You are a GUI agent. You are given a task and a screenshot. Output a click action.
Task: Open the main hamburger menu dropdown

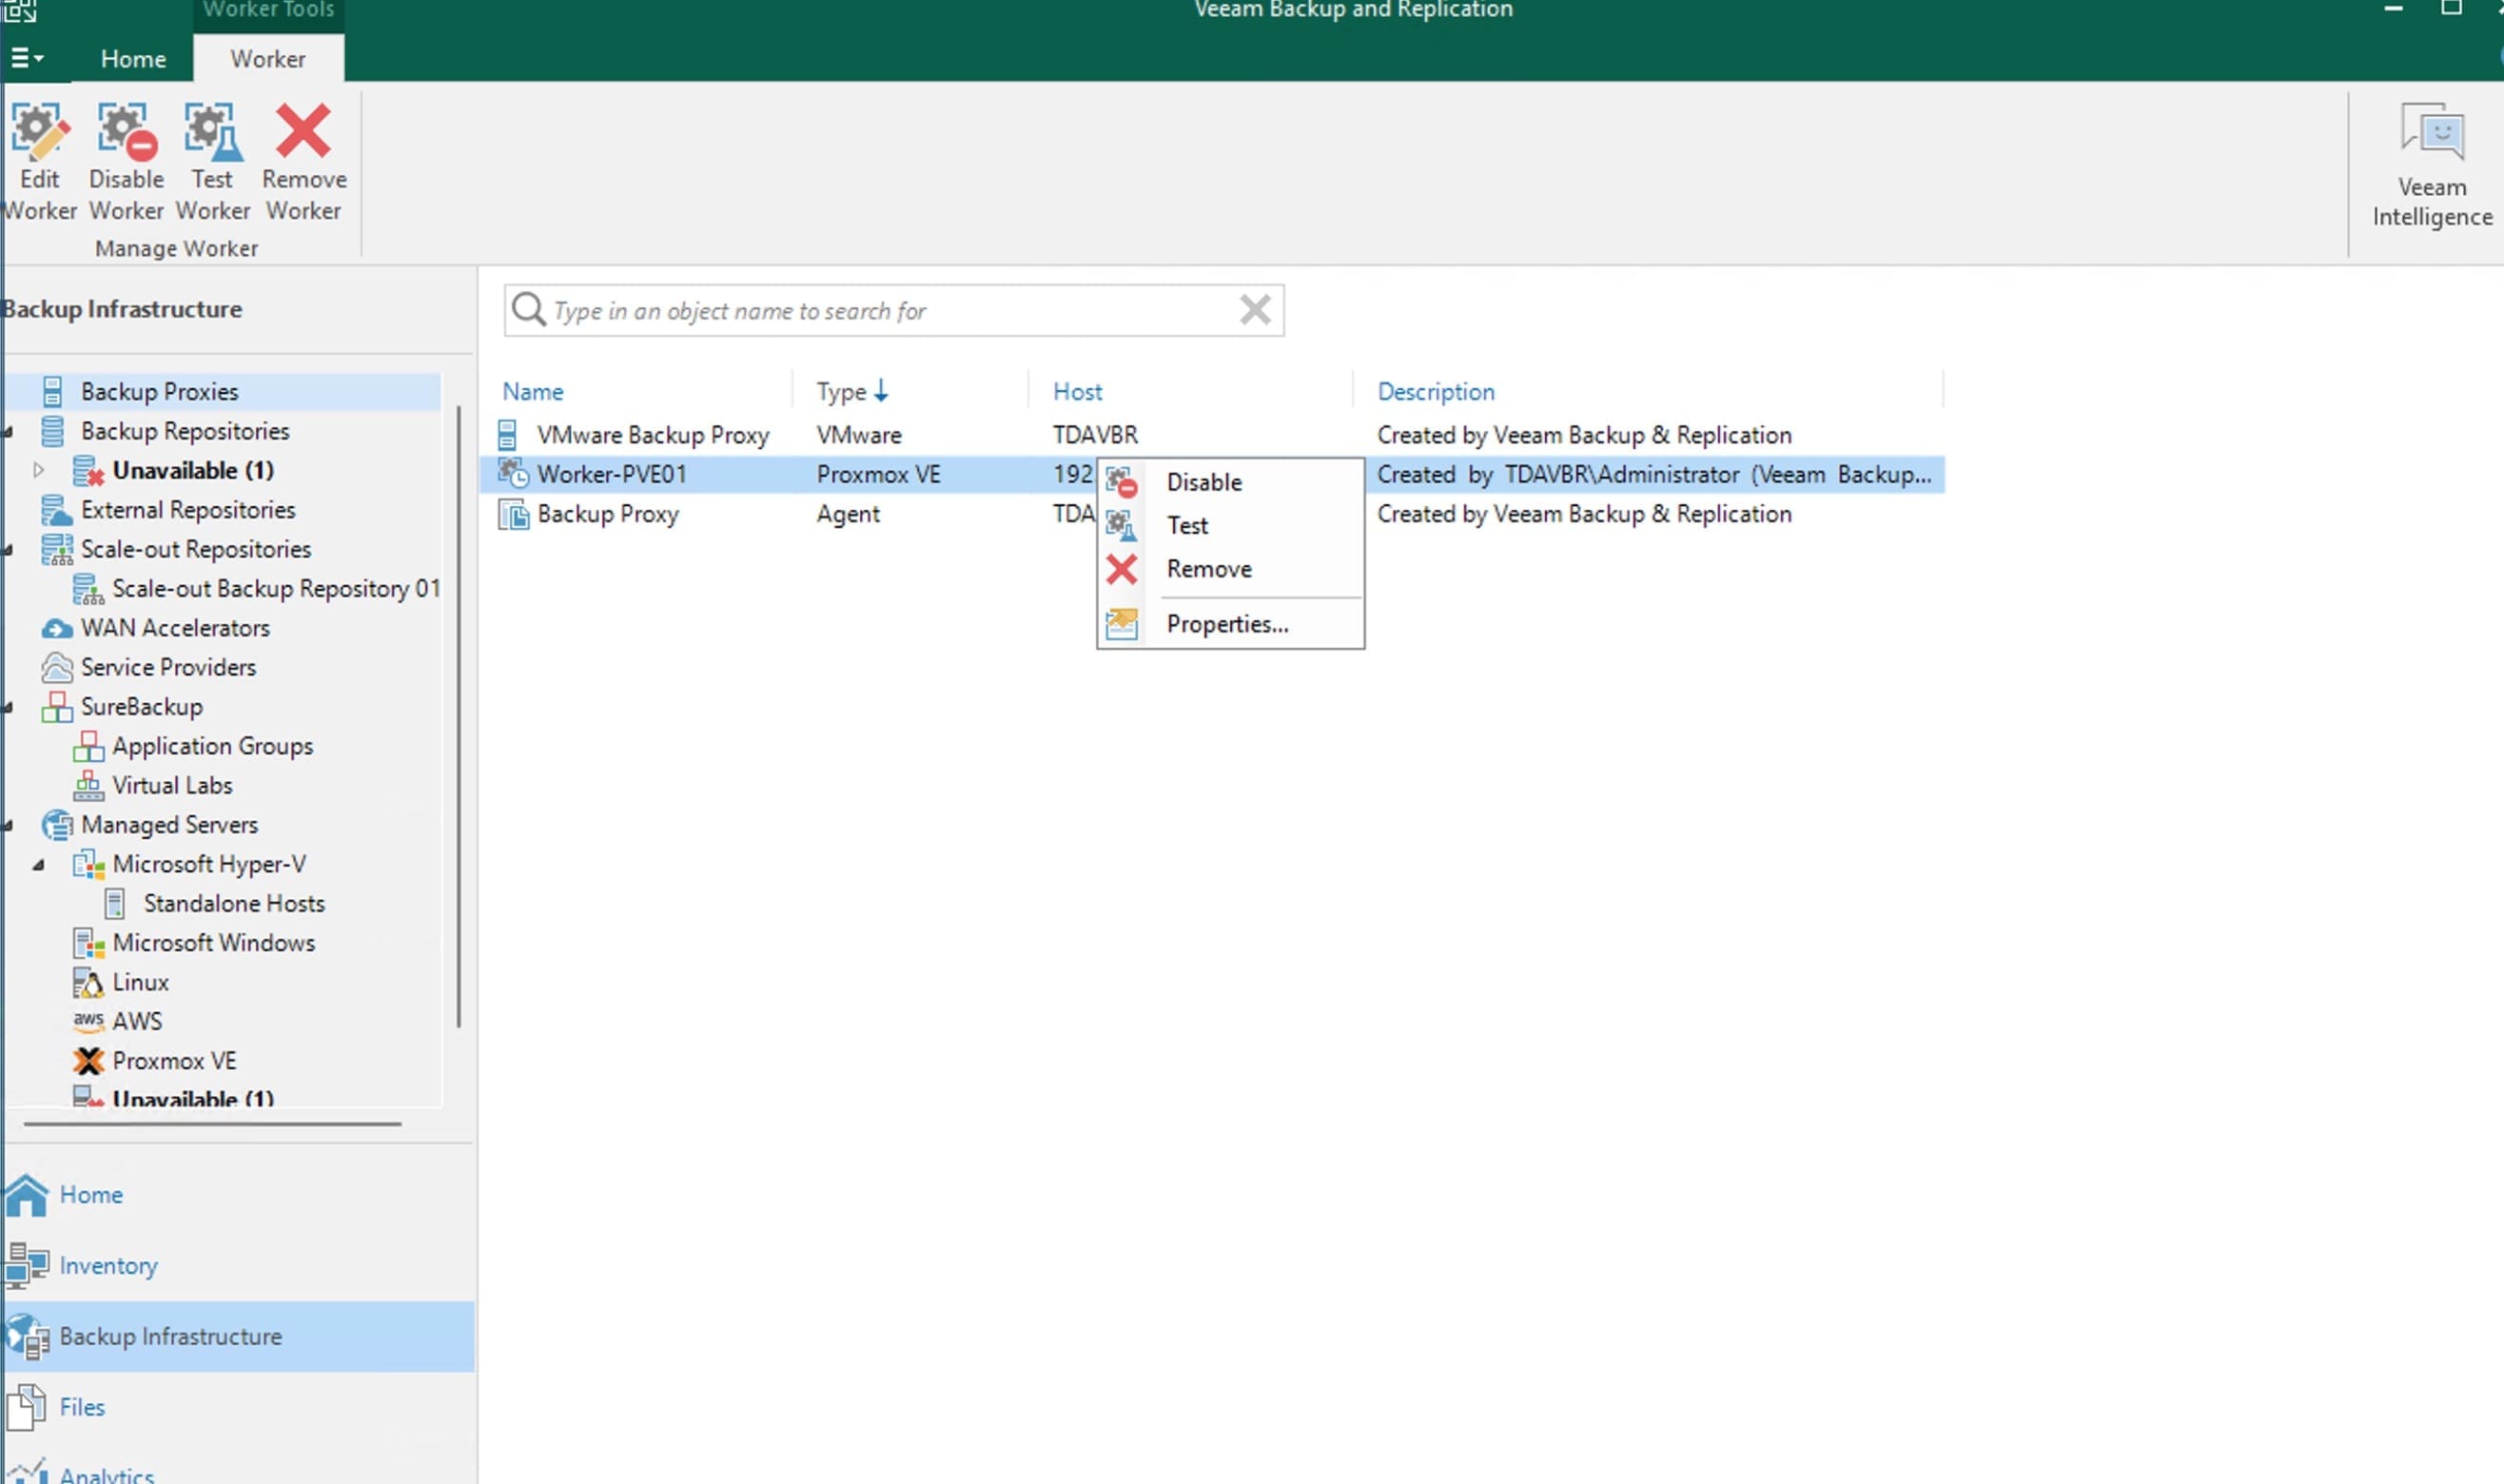coord(27,58)
